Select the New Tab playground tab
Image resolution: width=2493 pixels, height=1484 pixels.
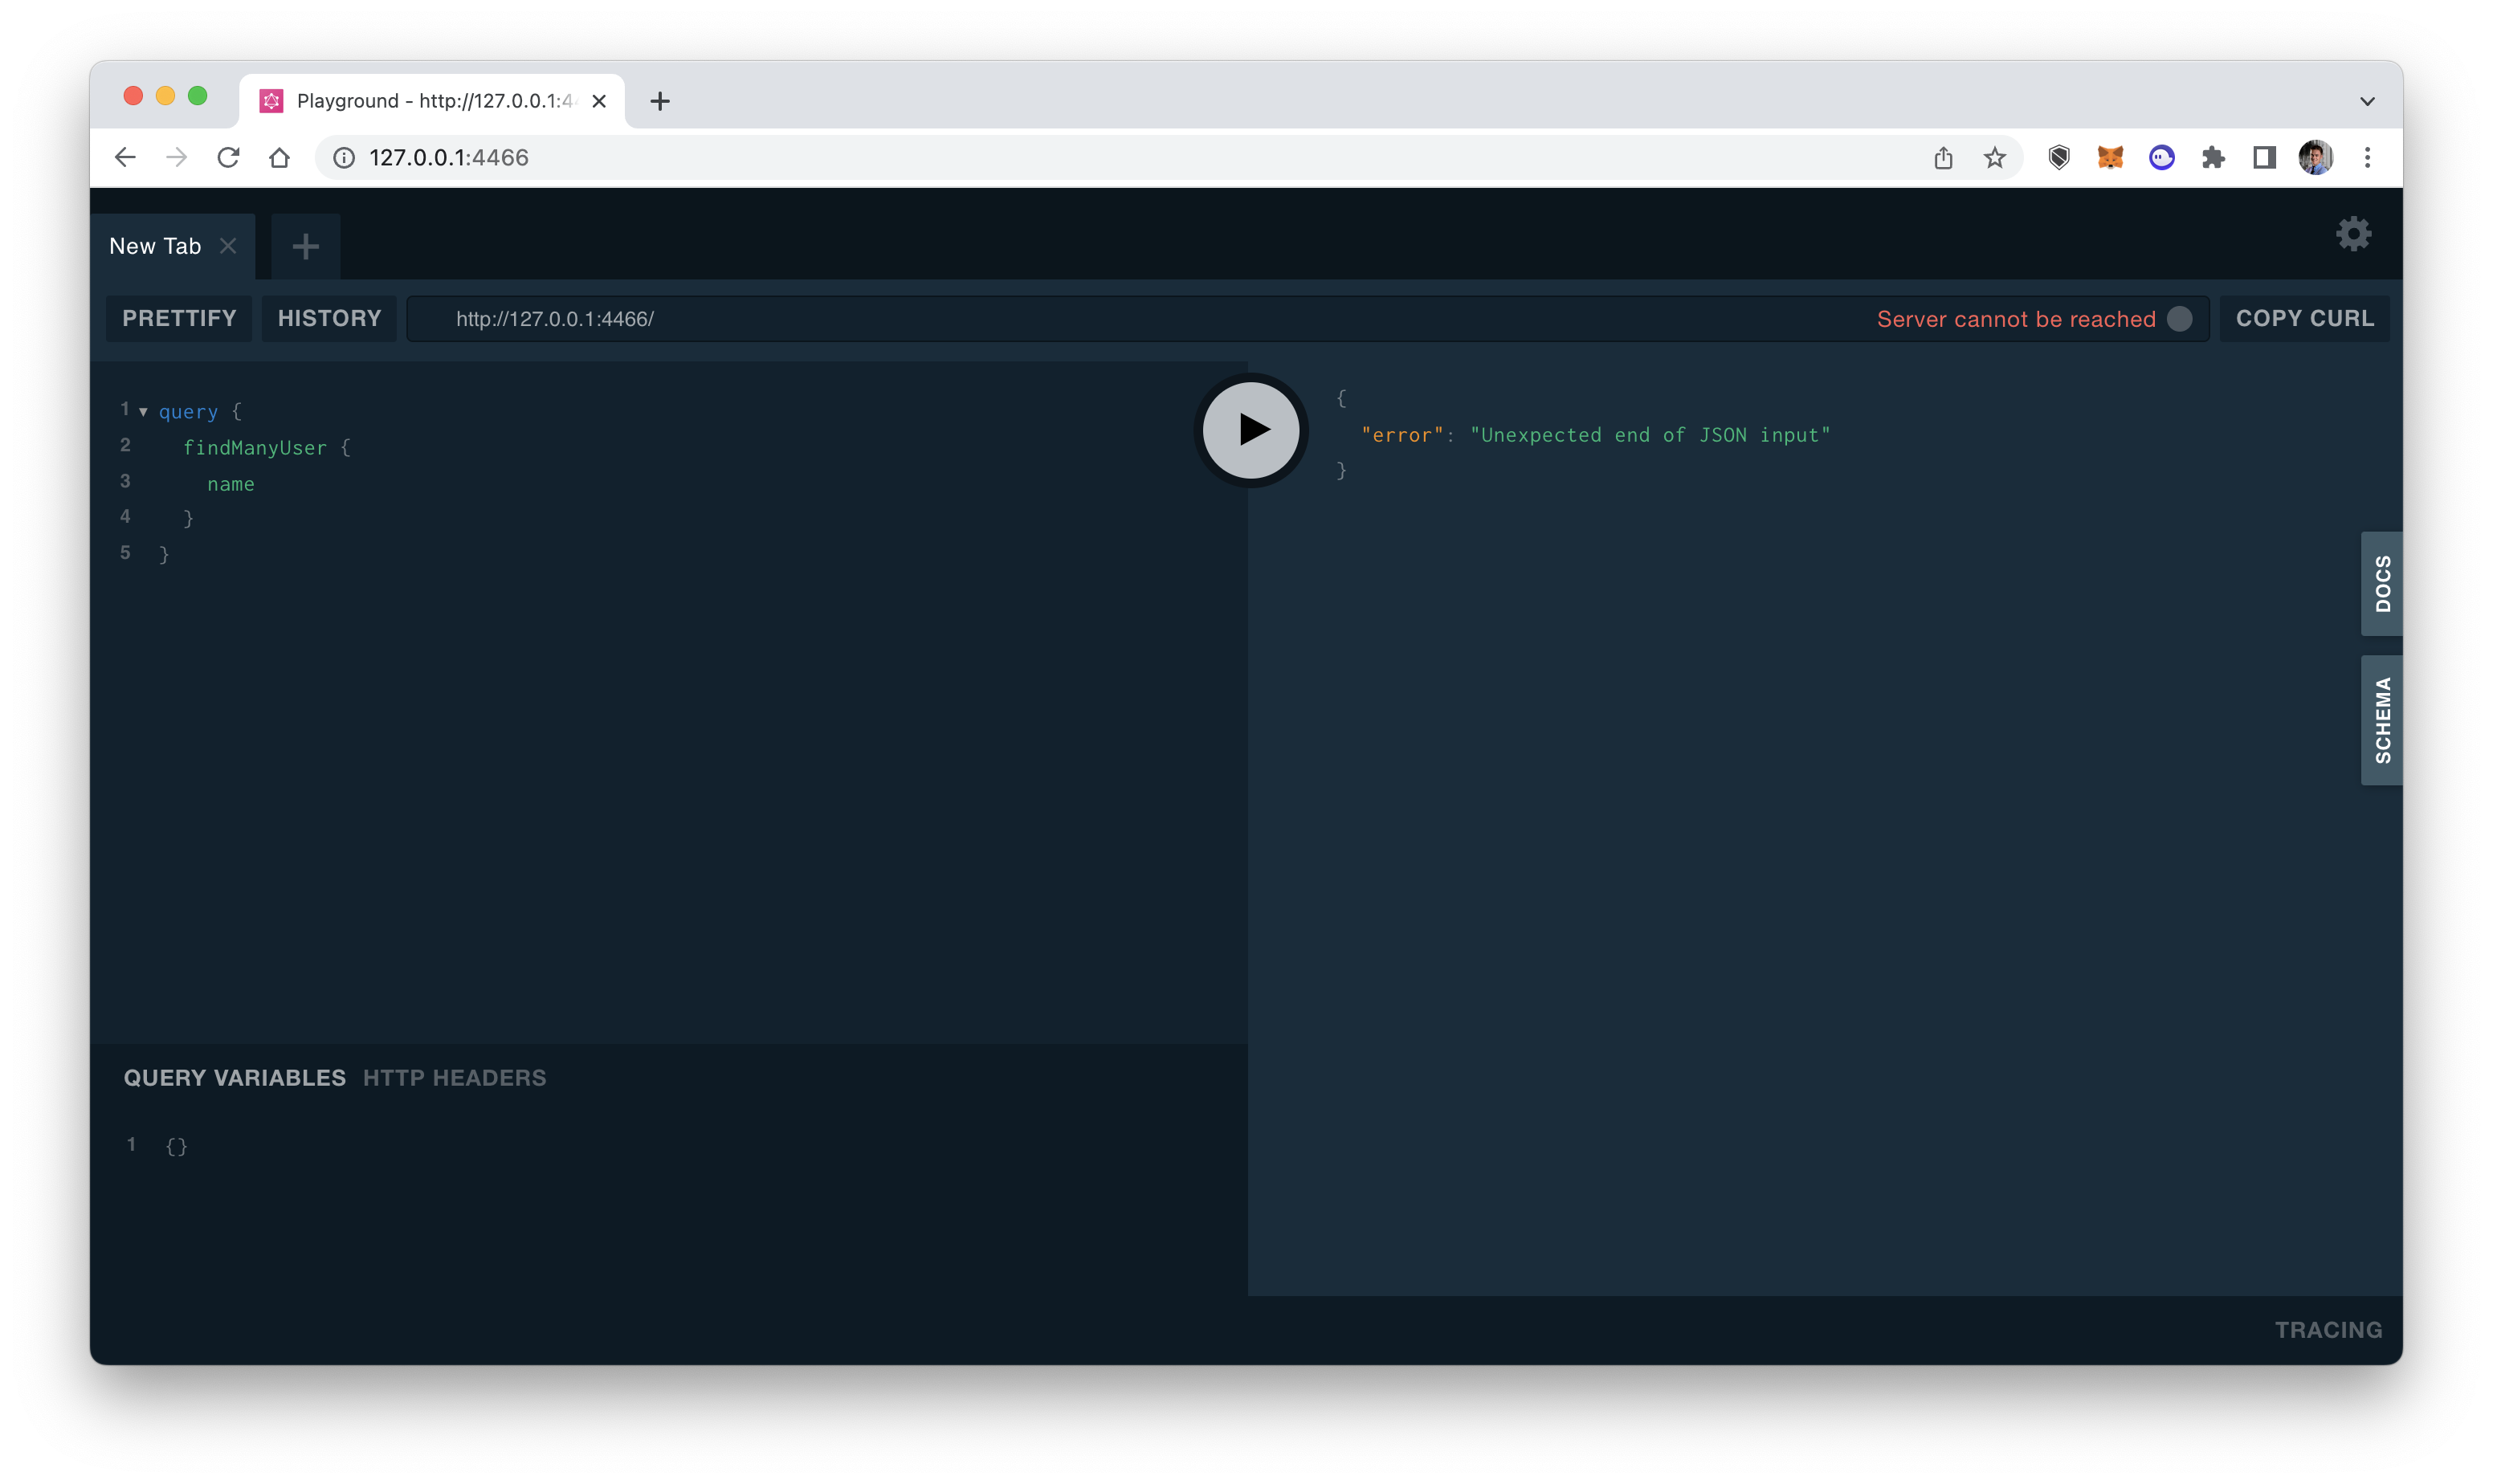click(155, 246)
